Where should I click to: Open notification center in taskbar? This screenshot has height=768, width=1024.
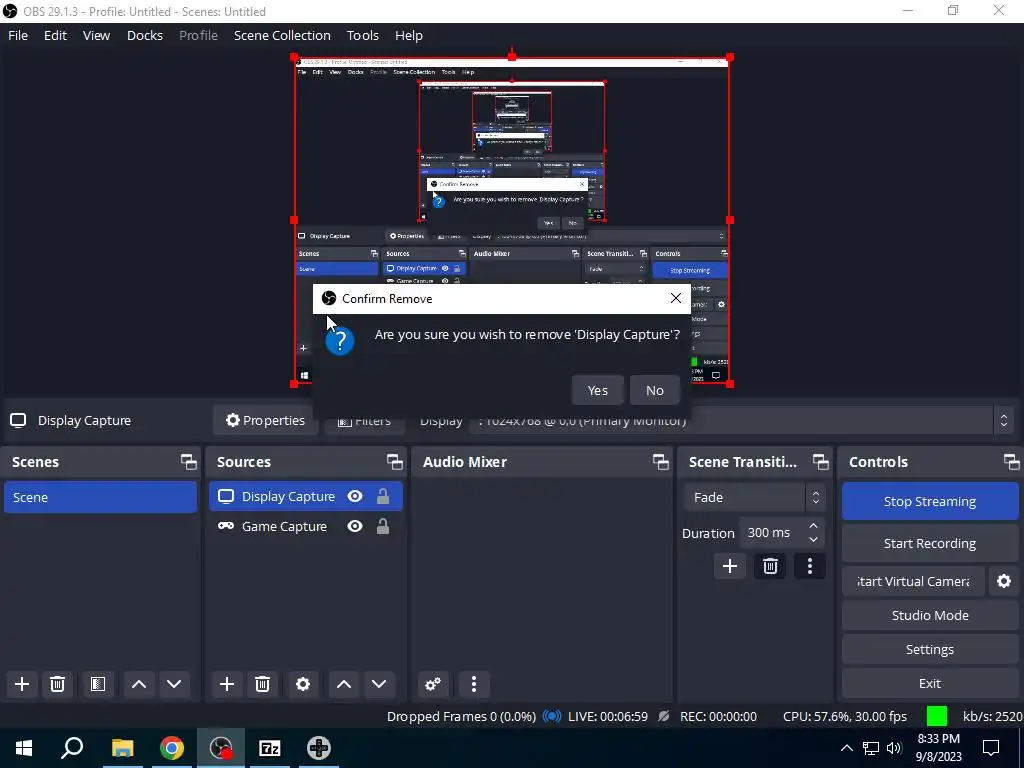[x=991, y=748]
